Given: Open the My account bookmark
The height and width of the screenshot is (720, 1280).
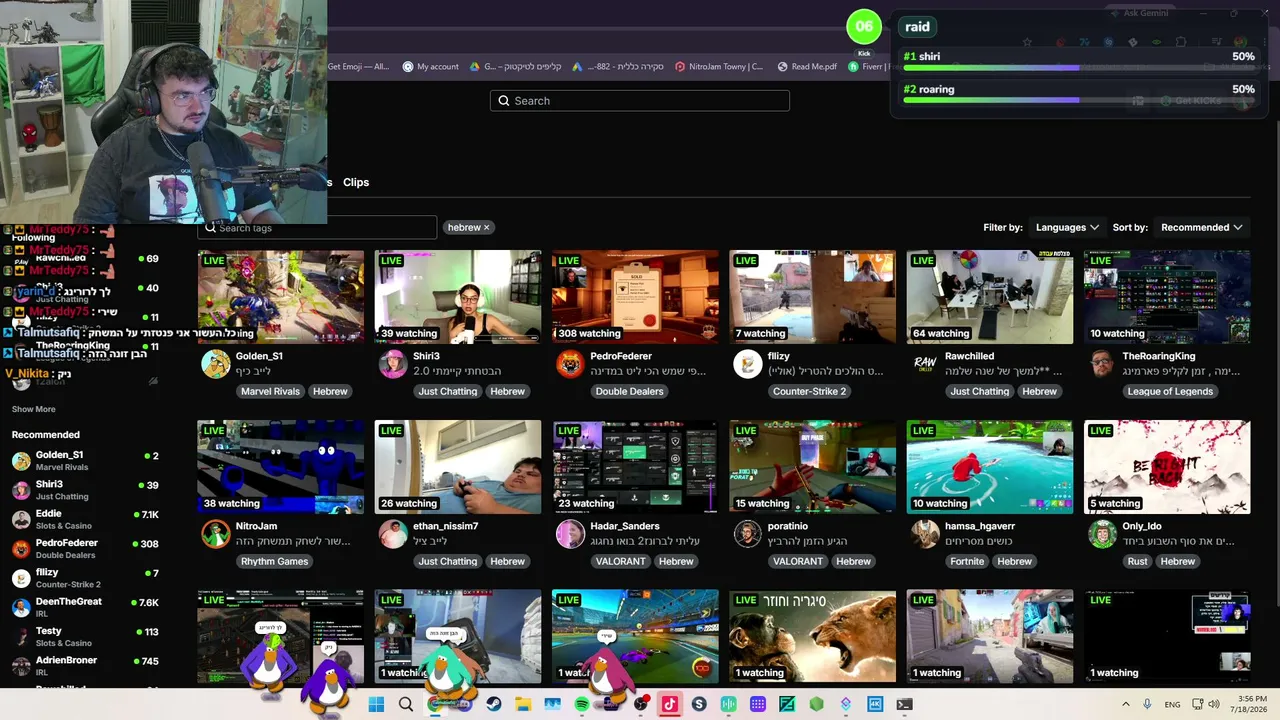Looking at the screenshot, I should (430, 67).
